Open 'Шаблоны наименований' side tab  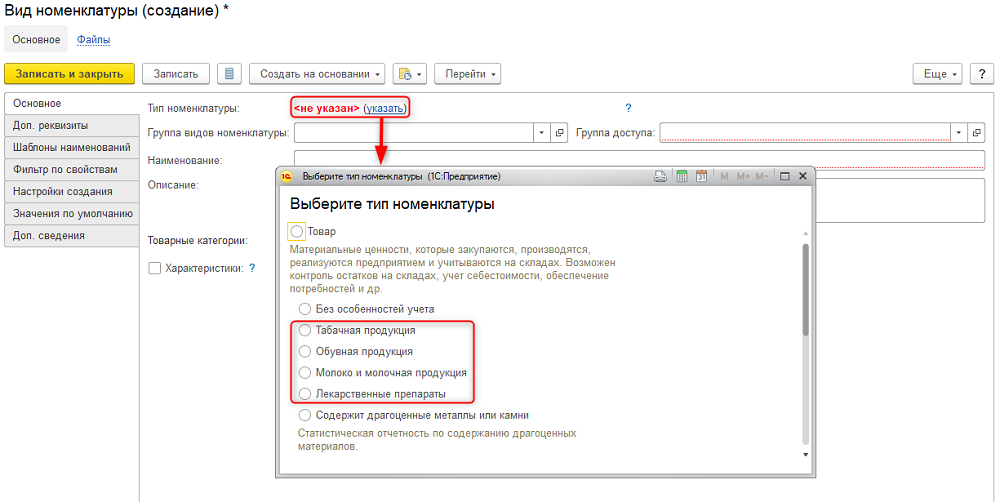(71, 147)
